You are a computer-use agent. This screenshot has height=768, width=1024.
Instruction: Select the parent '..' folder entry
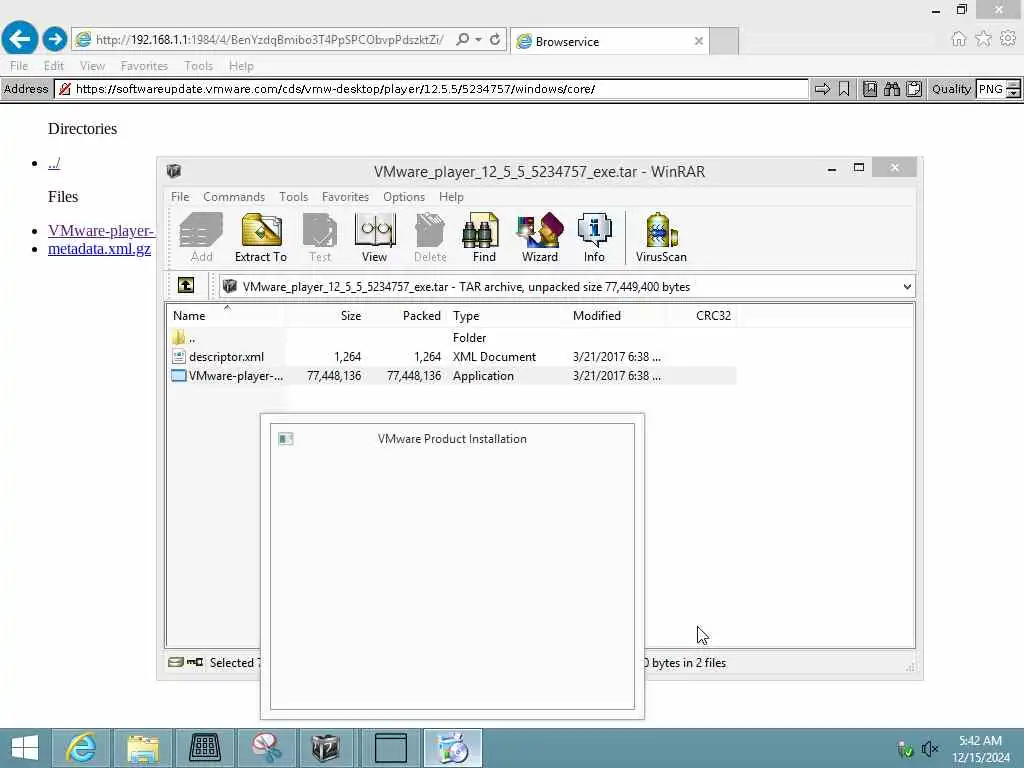(x=452, y=338)
